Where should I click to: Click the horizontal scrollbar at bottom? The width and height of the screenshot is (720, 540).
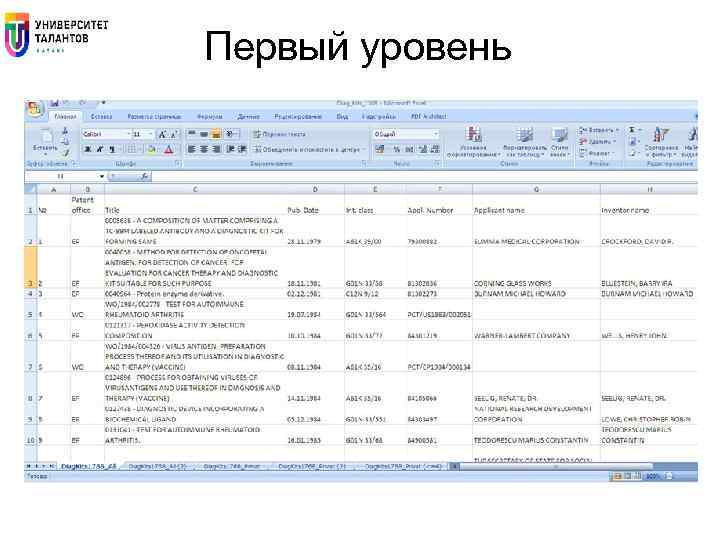(x=555, y=467)
